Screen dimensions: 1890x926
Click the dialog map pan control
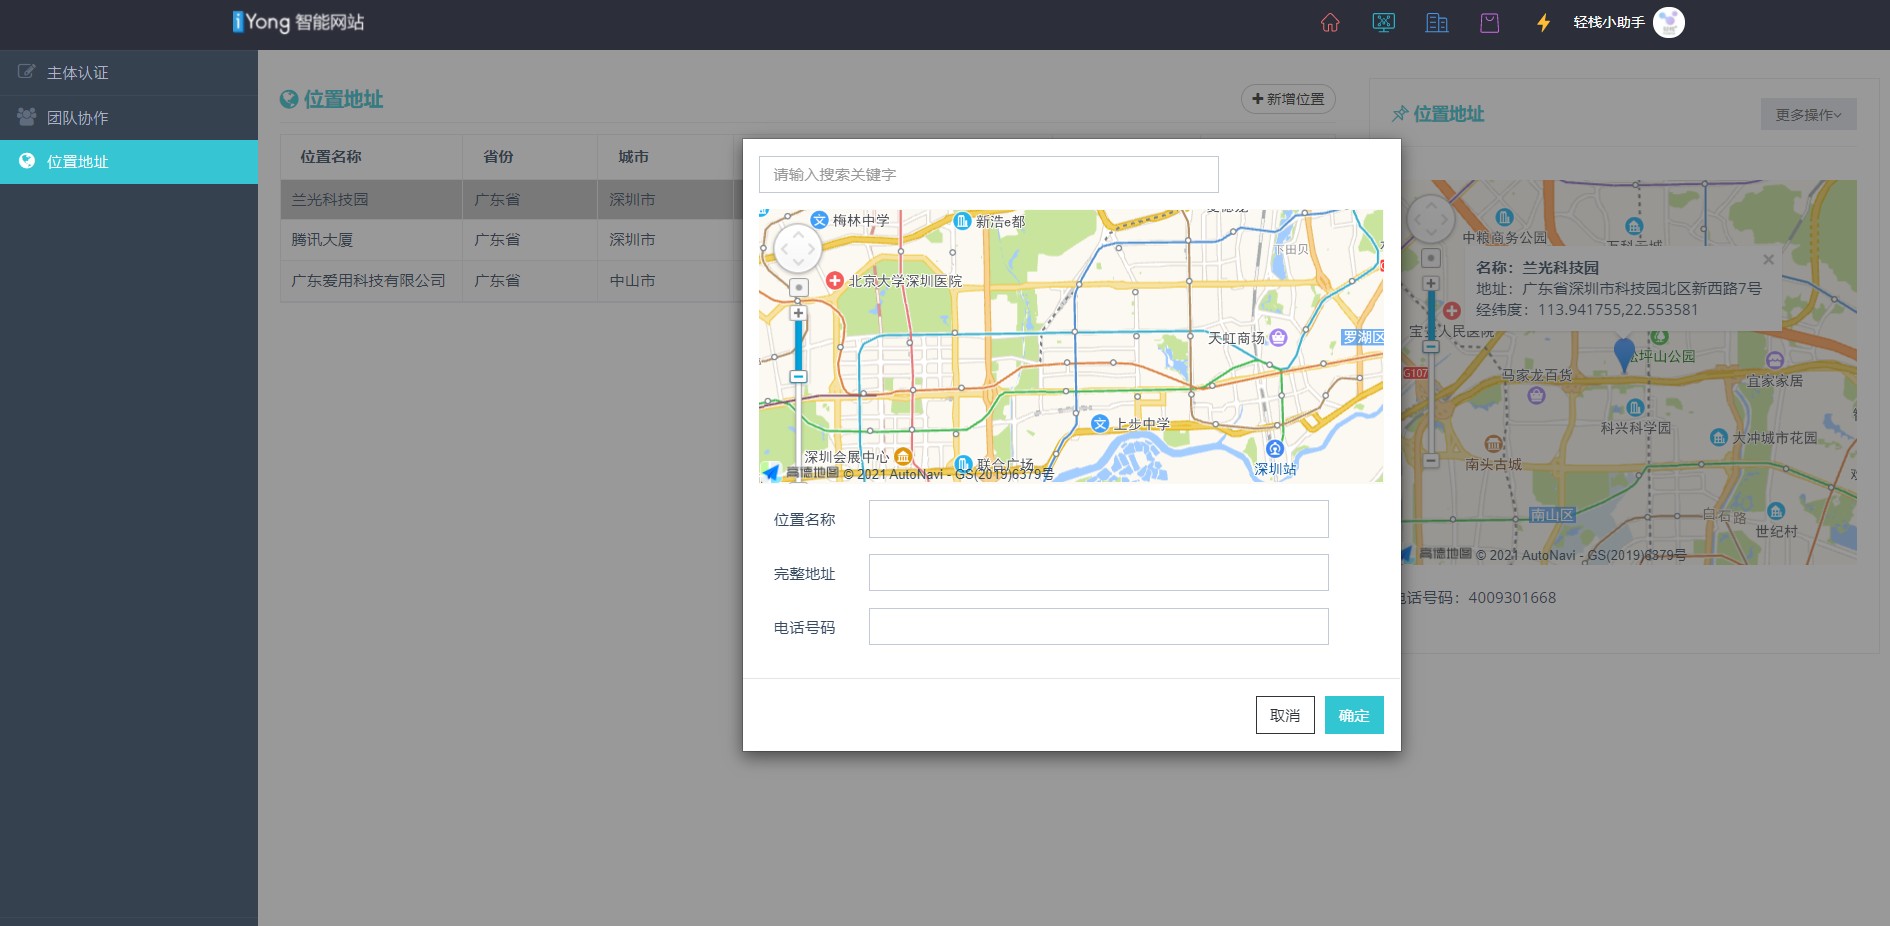(798, 248)
